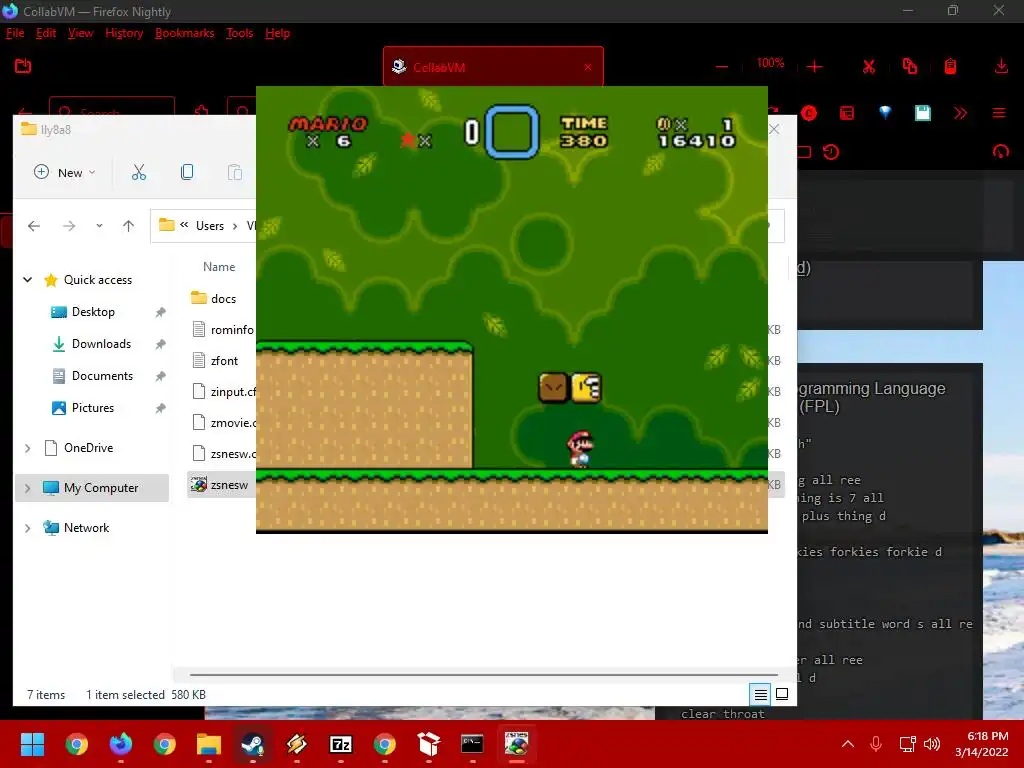Go up one folder level
This screenshot has height=768, width=1024.
coord(129,226)
